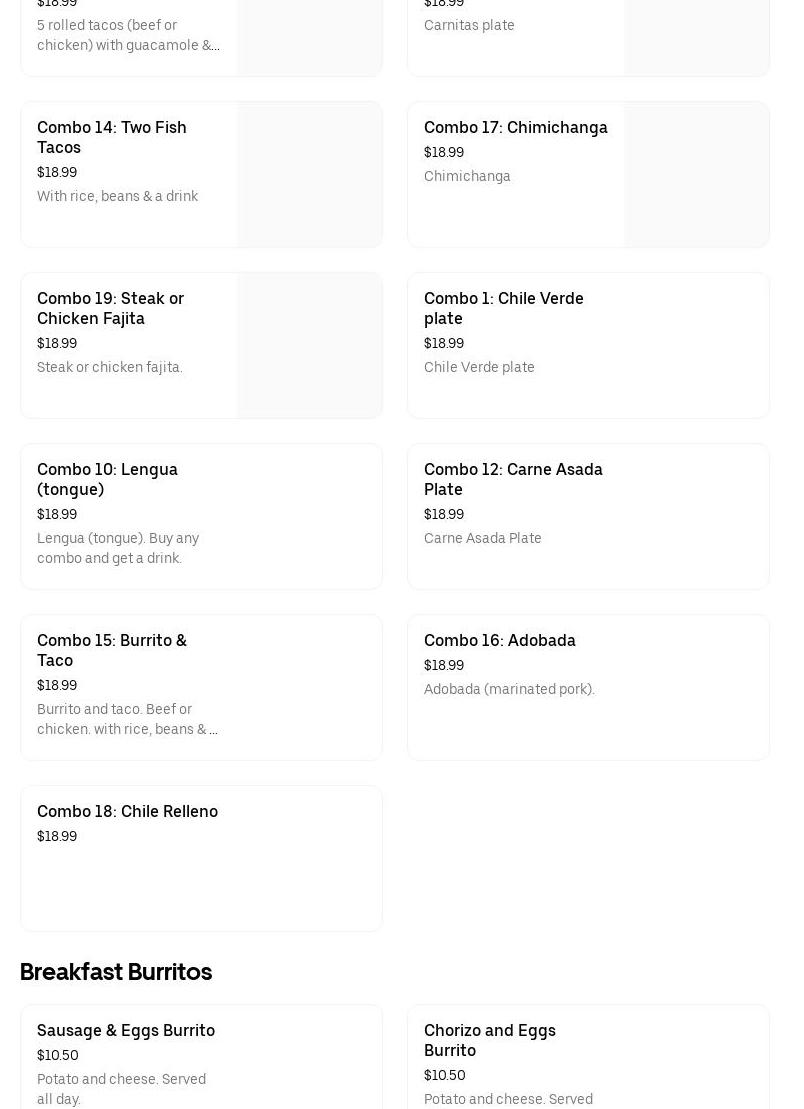Open Combo 19: Steak or Chicken Fajita
The image size is (804, 1109).
110,308
